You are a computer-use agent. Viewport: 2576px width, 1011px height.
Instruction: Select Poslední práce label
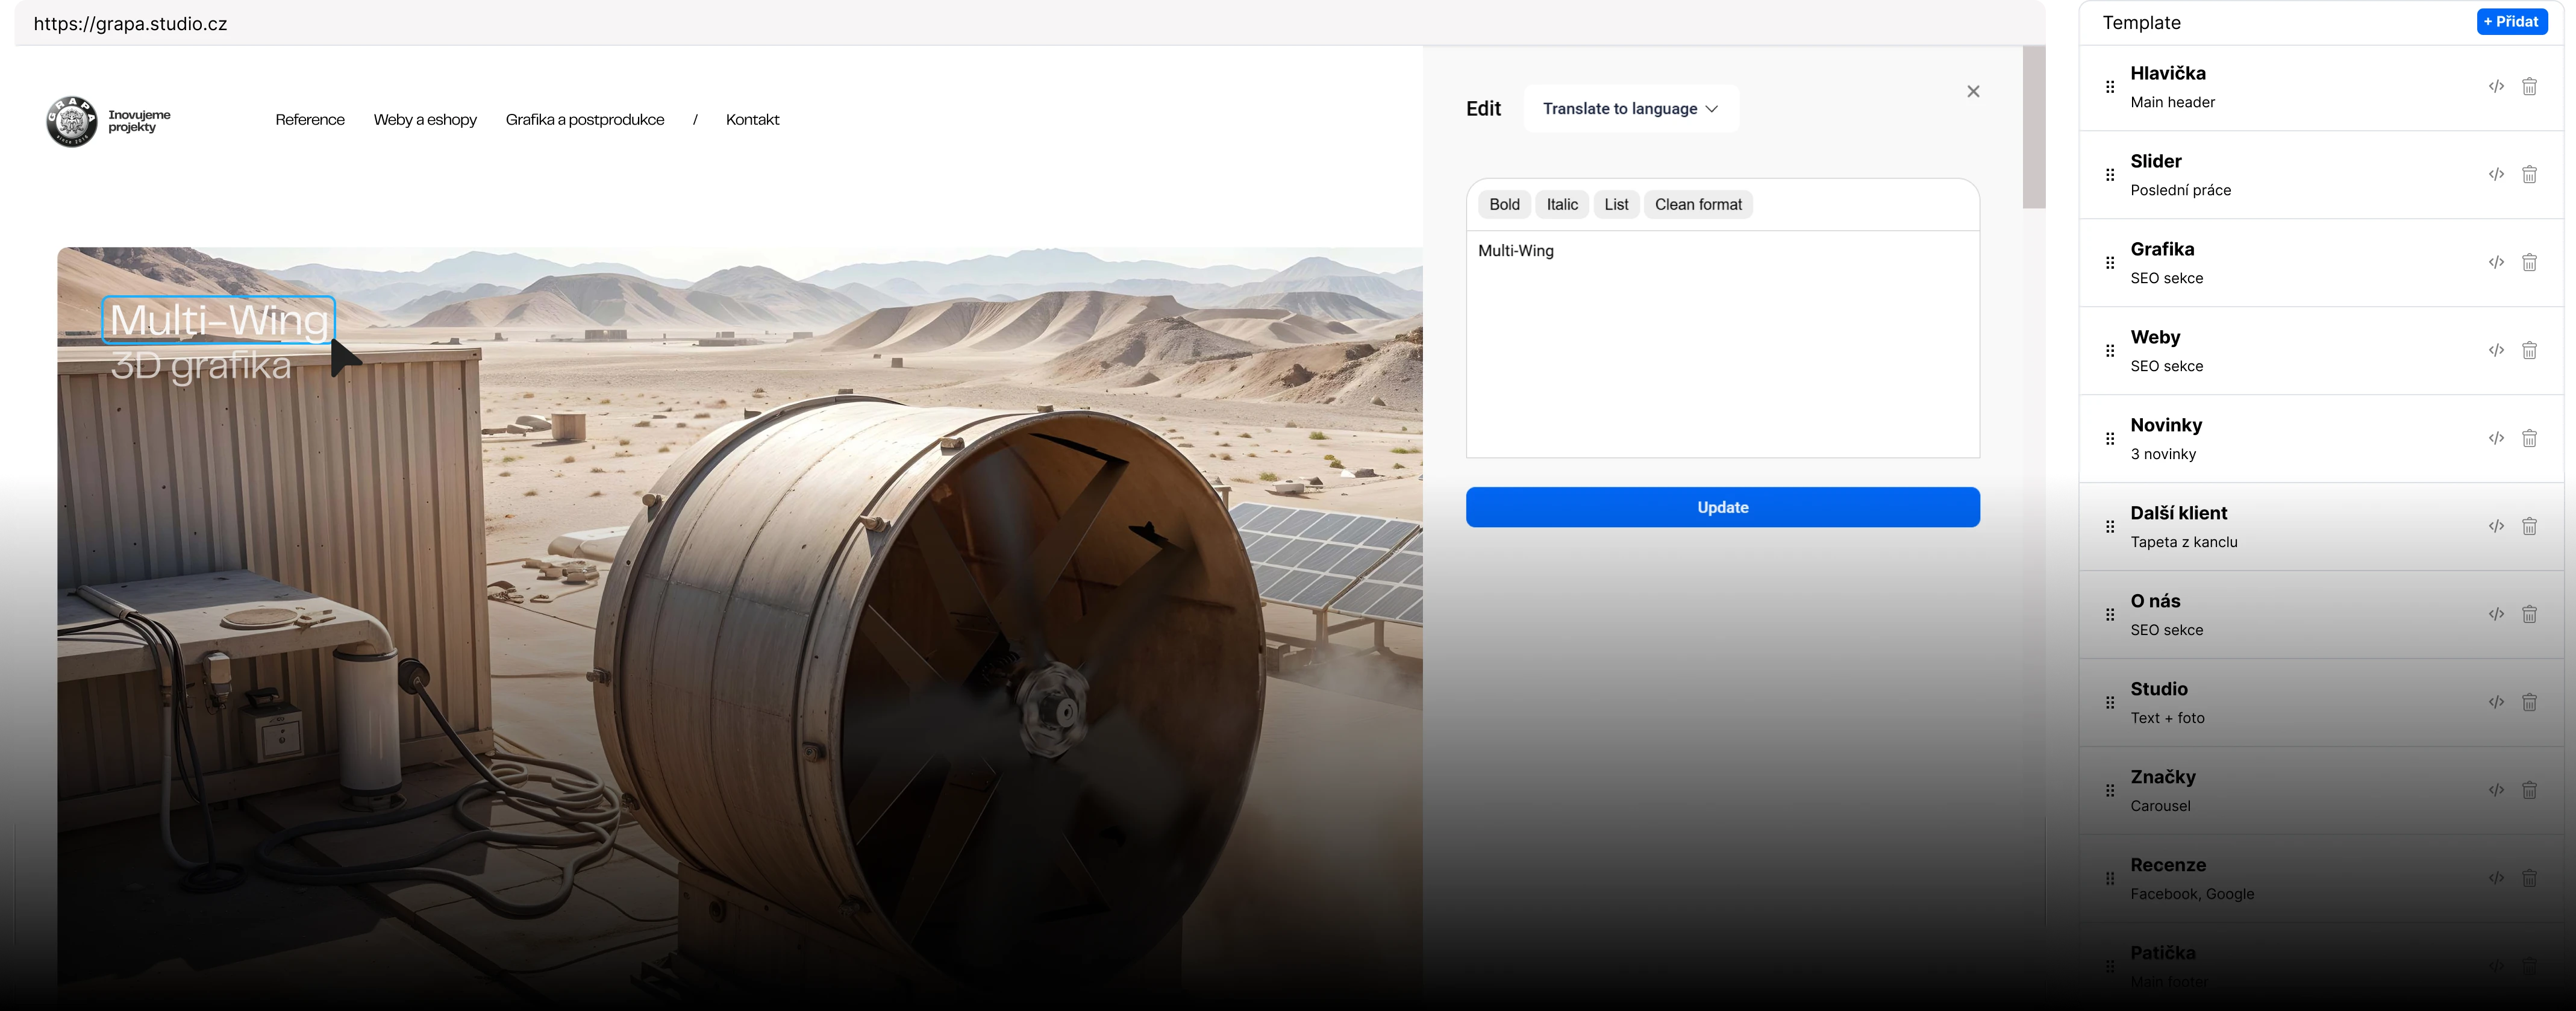(x=2180, y=190)
